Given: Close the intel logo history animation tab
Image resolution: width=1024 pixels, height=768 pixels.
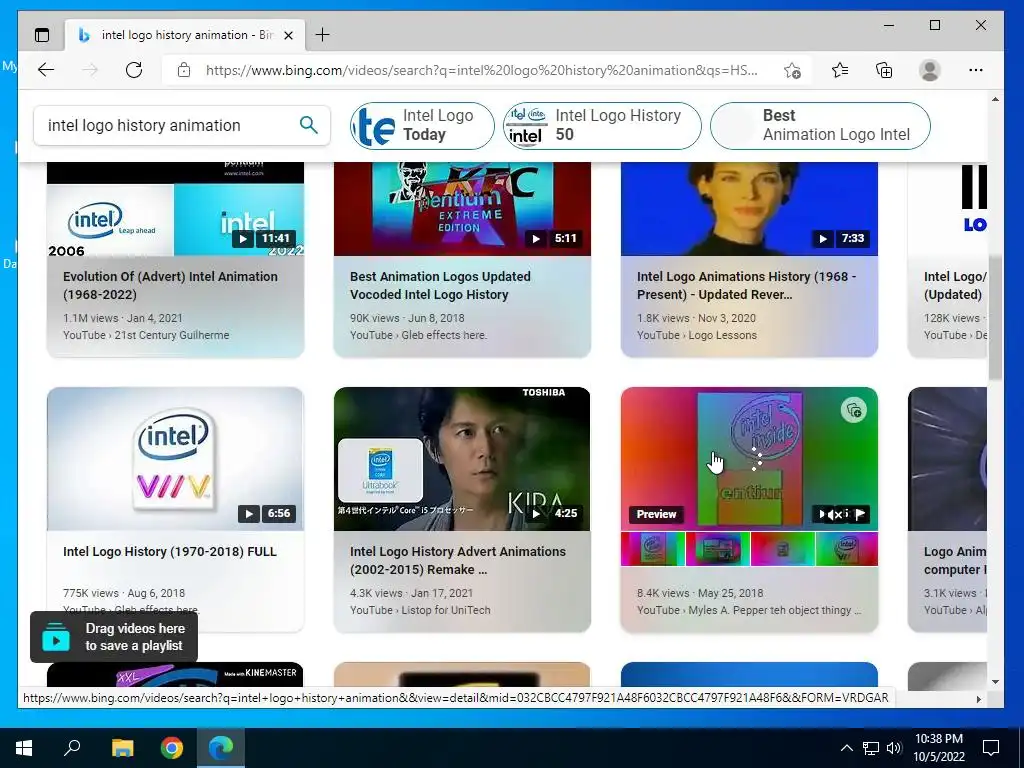Looking at the screenshot, I should (x=288, y=35).
